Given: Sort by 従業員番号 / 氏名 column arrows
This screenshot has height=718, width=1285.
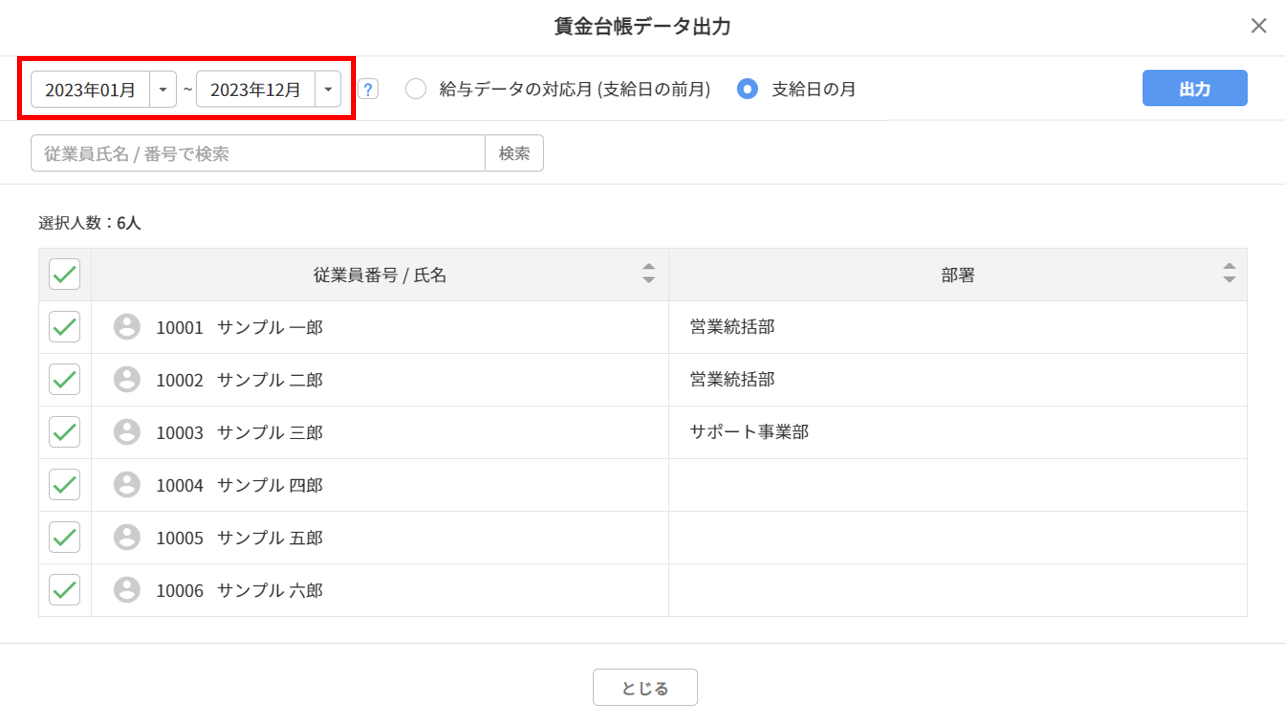Looking at the screenshot, I should point(649,274).
